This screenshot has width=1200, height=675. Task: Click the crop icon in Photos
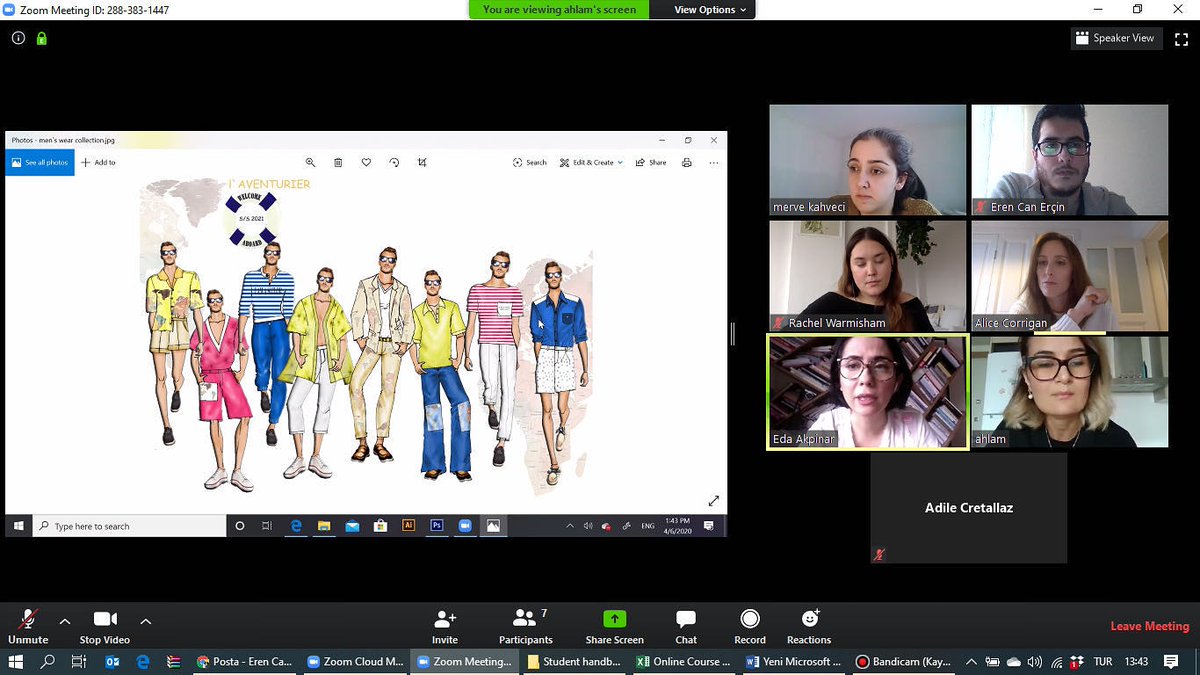(422, 162)
